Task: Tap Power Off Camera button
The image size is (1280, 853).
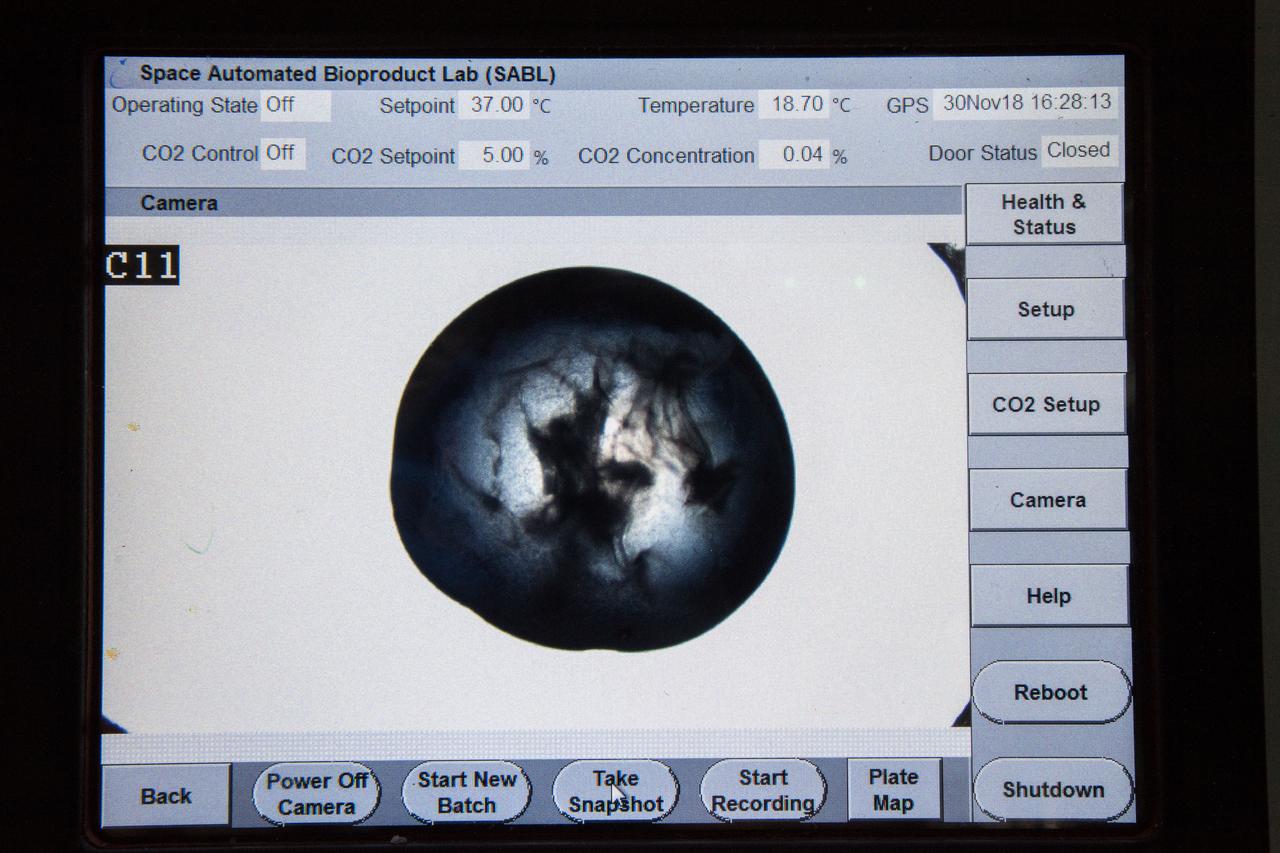Action: click(316, 794)
